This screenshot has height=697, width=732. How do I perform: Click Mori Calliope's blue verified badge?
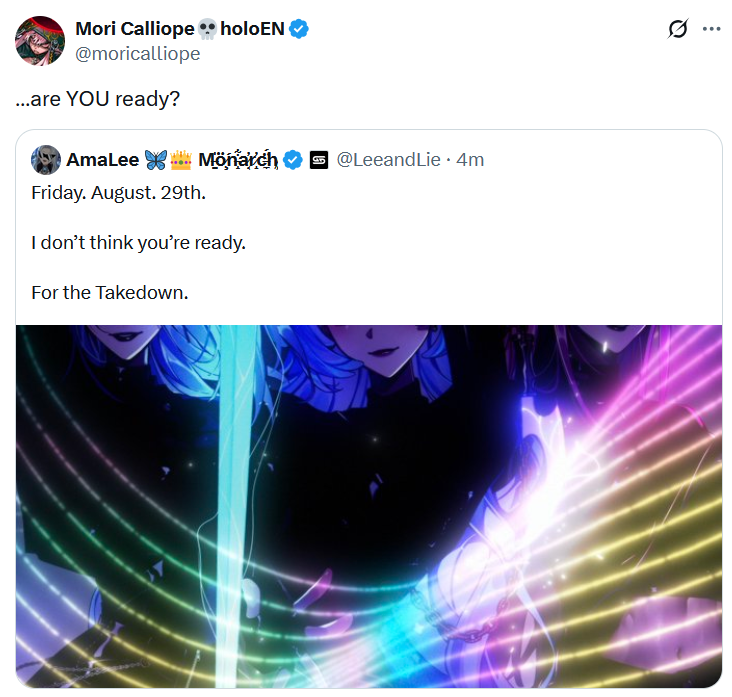[x=299, y=29]
